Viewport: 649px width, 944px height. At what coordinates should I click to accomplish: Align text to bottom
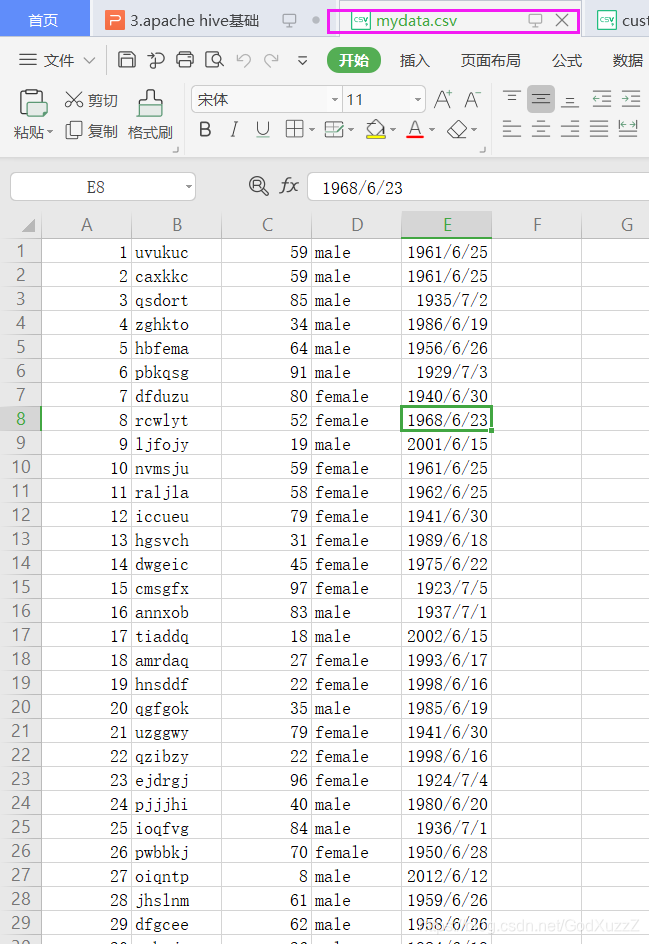[x=570, y=99]
